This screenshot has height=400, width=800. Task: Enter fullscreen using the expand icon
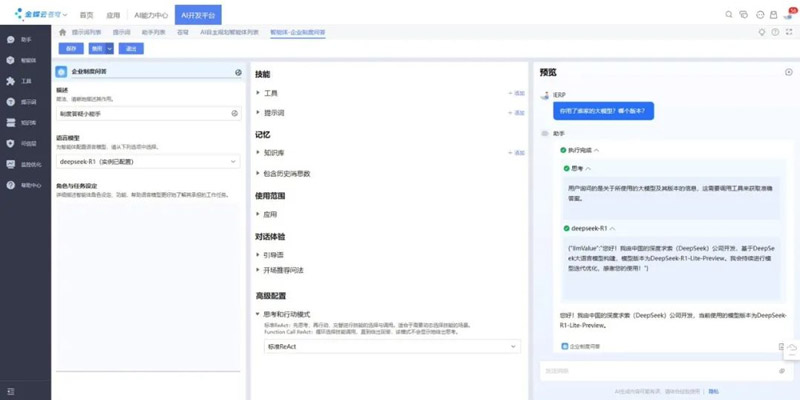click(x=790, y=32)
